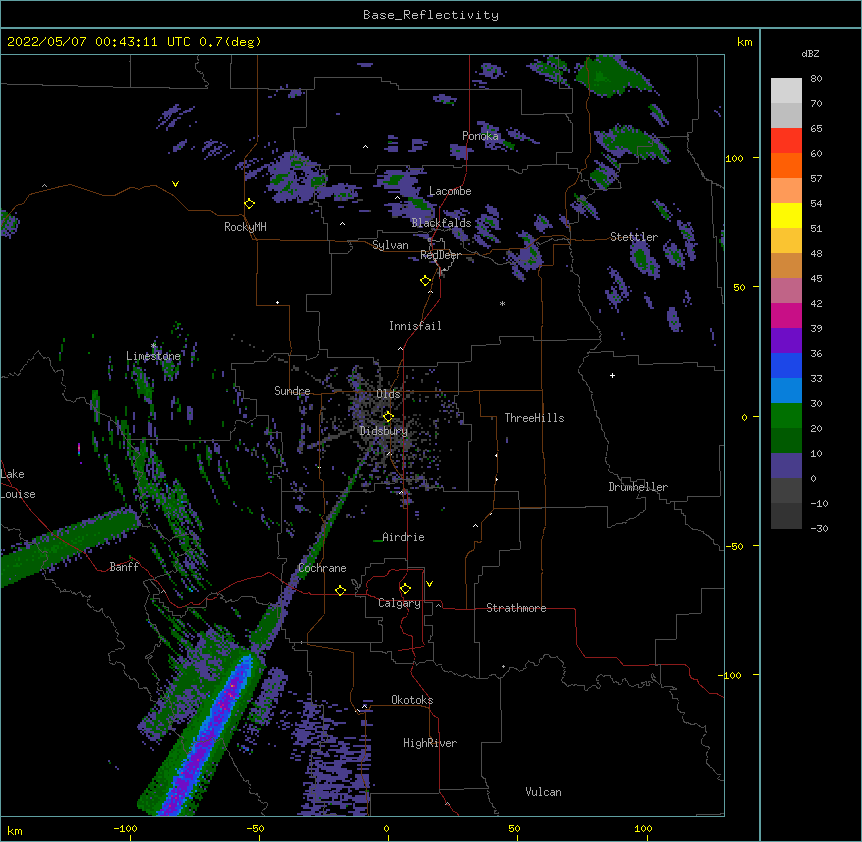Click the Airdrie label
This screenshot has height=842, width=862.
pyautogui.click(x=403, y=537)
